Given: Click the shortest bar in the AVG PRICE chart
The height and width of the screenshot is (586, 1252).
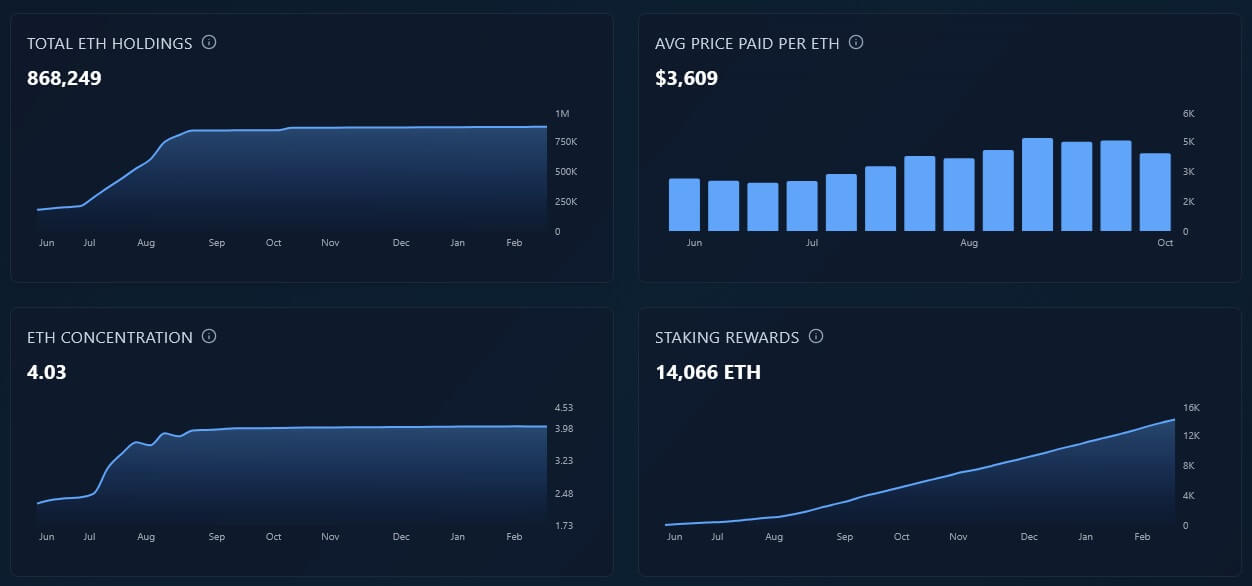Looking at the screenshot, I should [x=764, y=205].
